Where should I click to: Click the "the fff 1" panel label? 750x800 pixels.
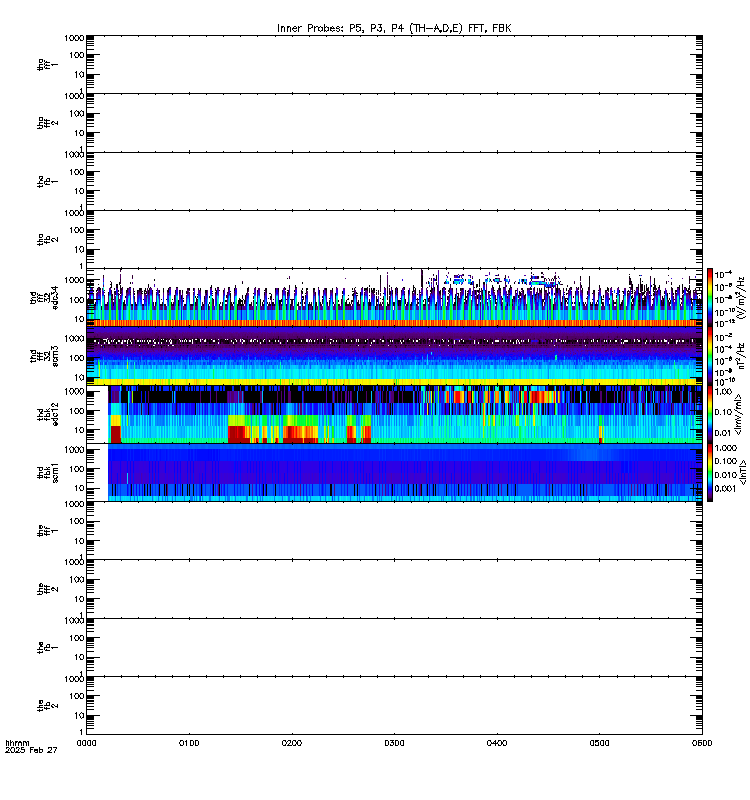click(x=47, y=531)
